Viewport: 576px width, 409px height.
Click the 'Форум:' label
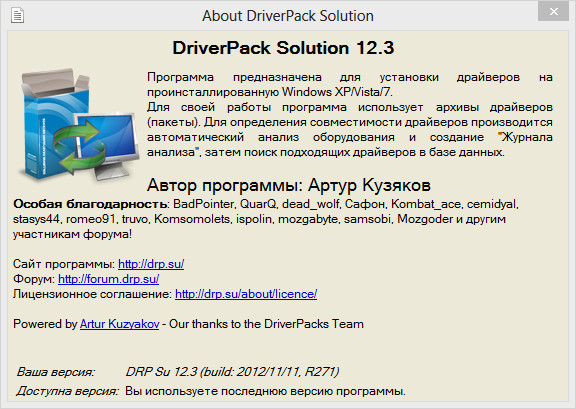tap(34, 279)
